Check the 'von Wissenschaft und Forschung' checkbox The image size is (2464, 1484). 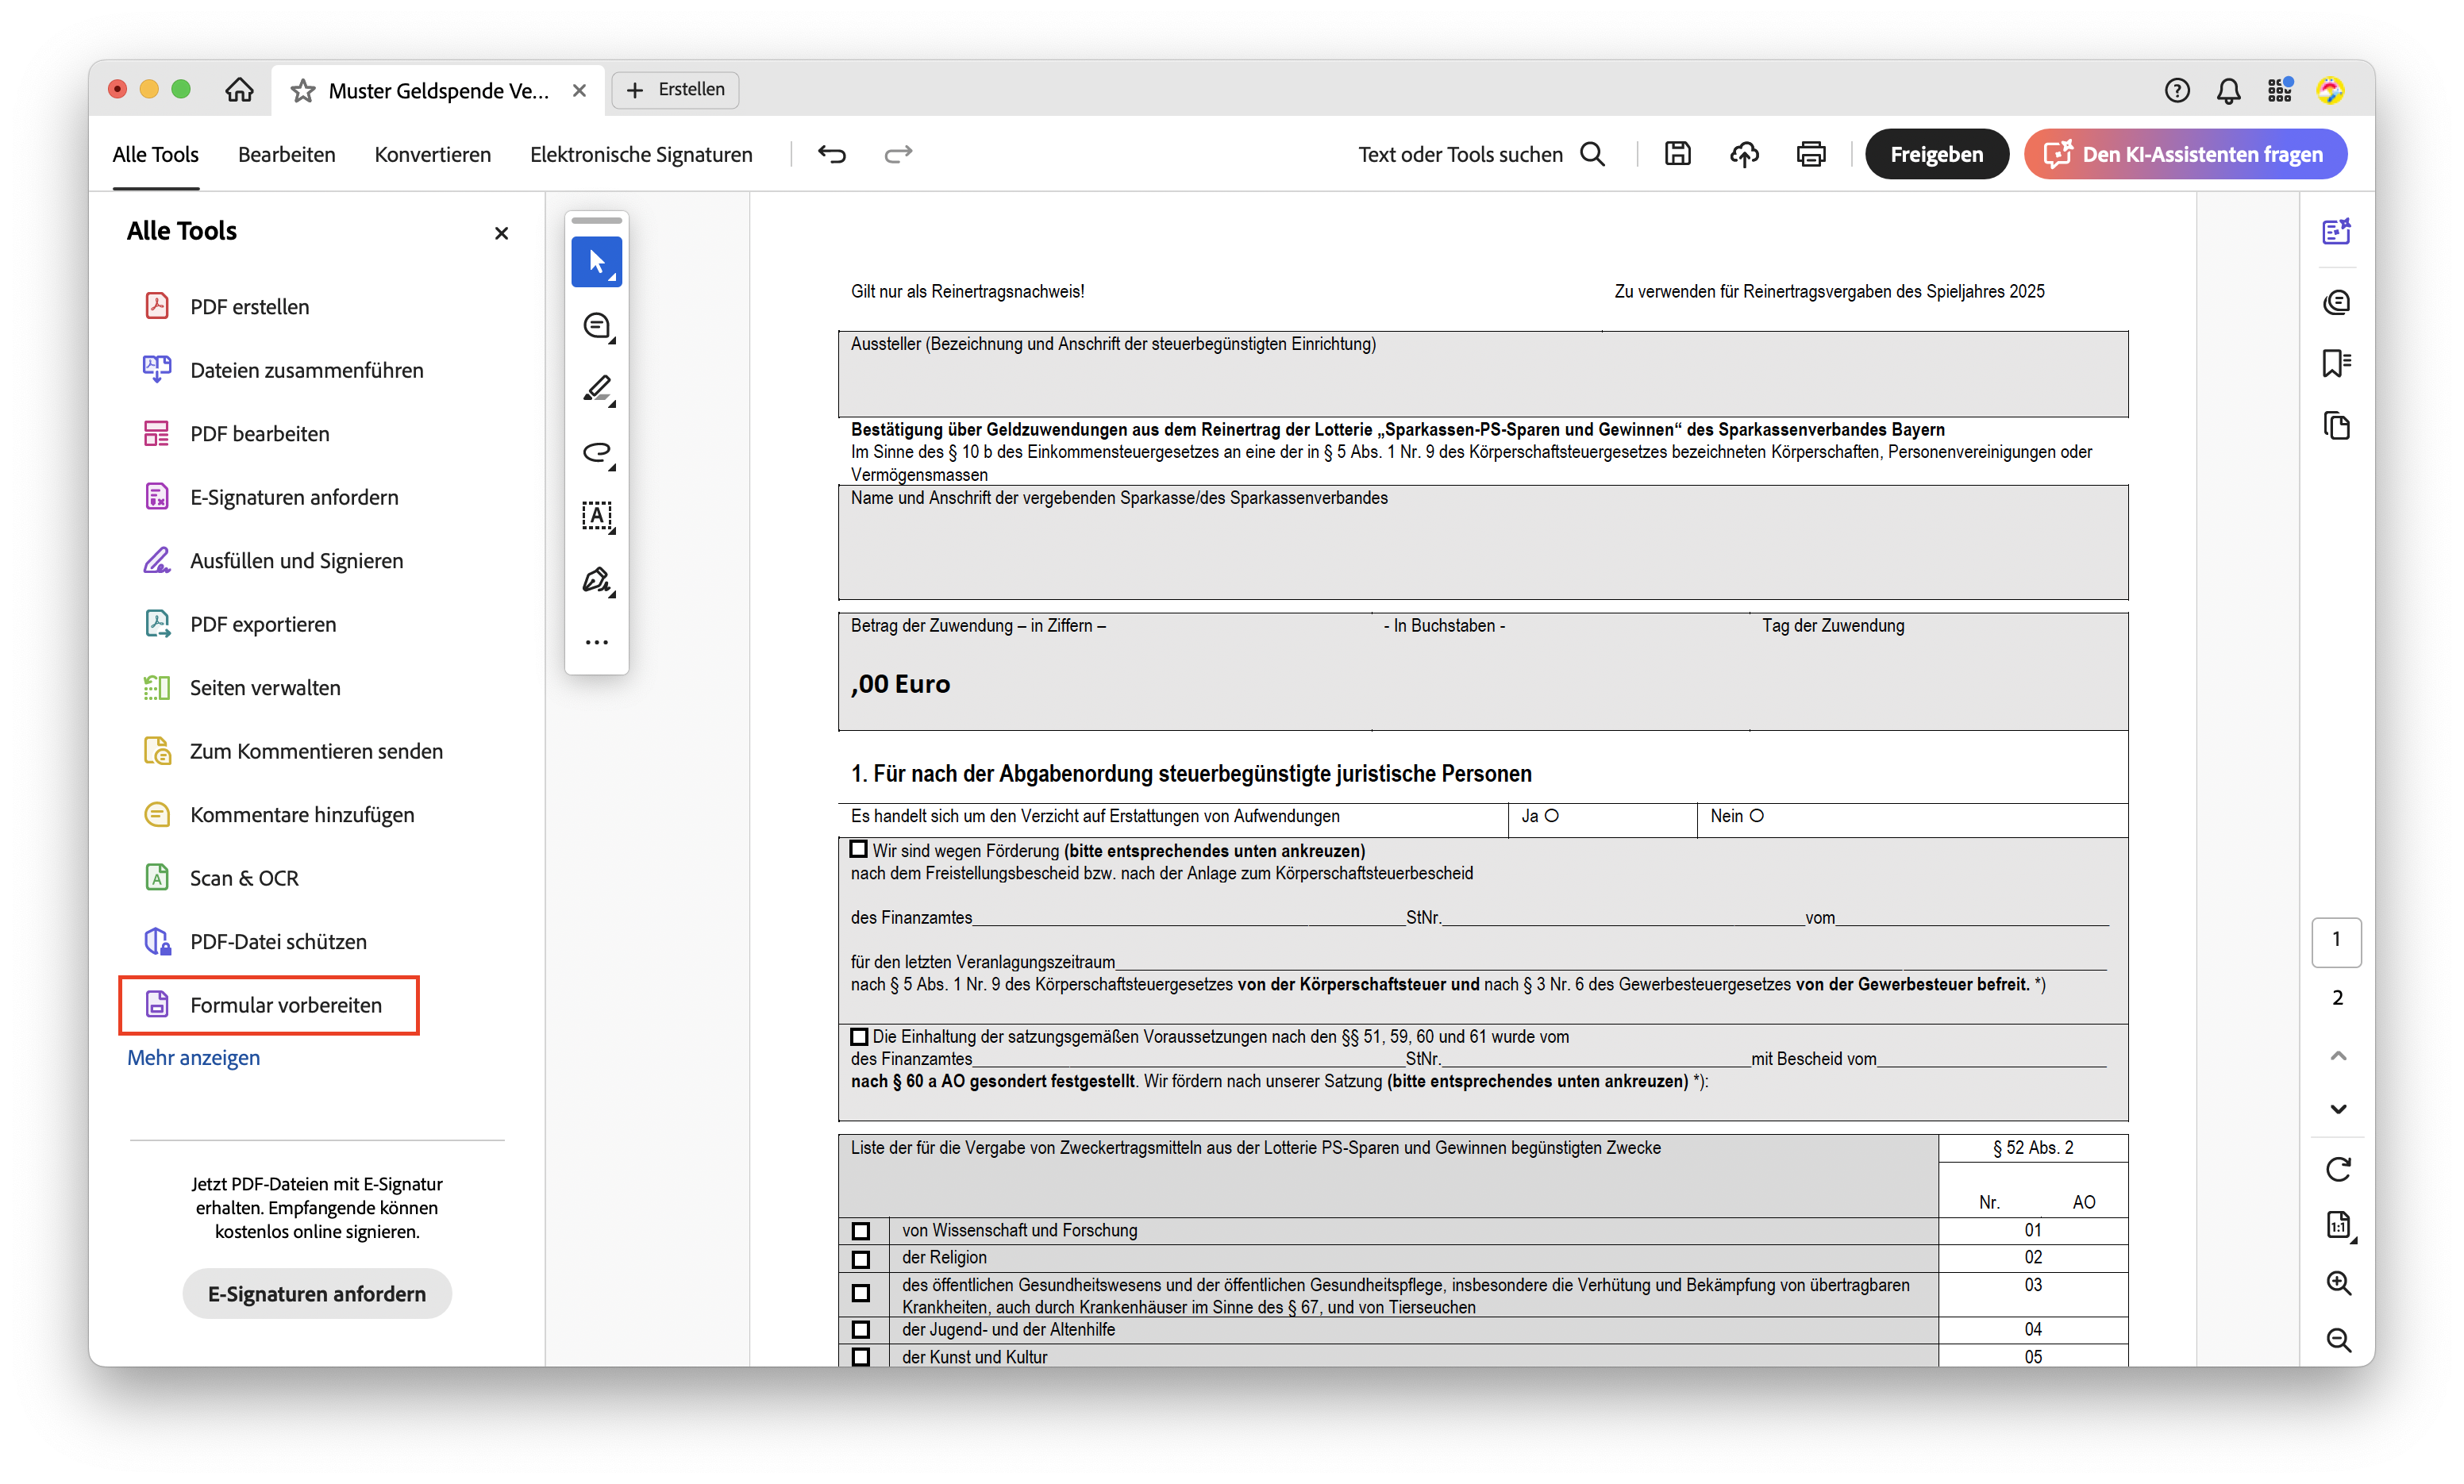pos(860,1231)
